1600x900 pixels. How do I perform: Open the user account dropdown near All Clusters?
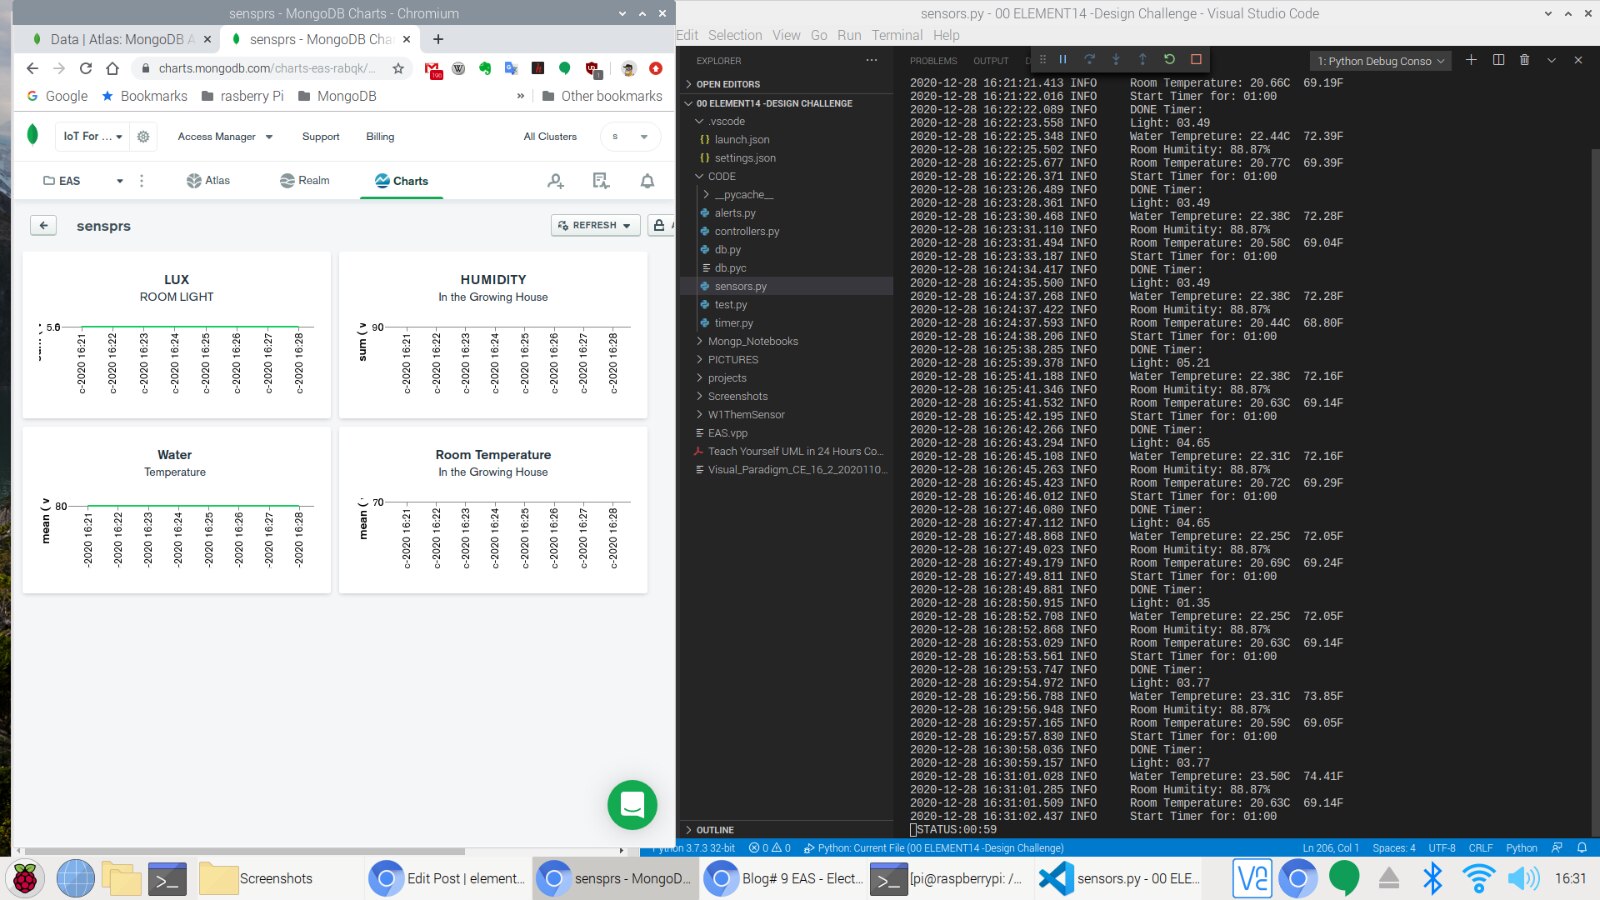click(630, 137)
